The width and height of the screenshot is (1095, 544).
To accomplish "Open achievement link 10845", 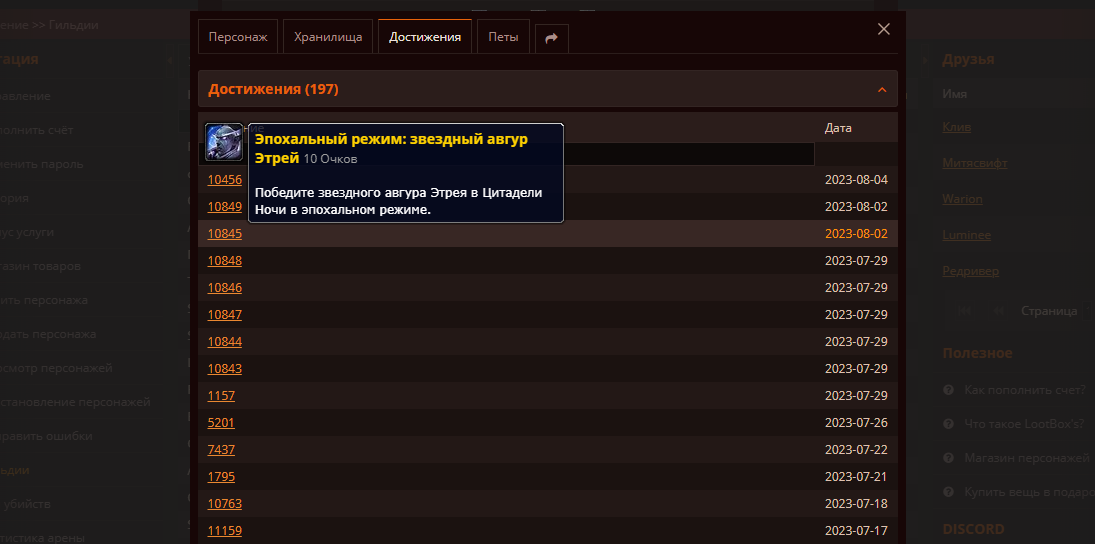I will point(224,234).
